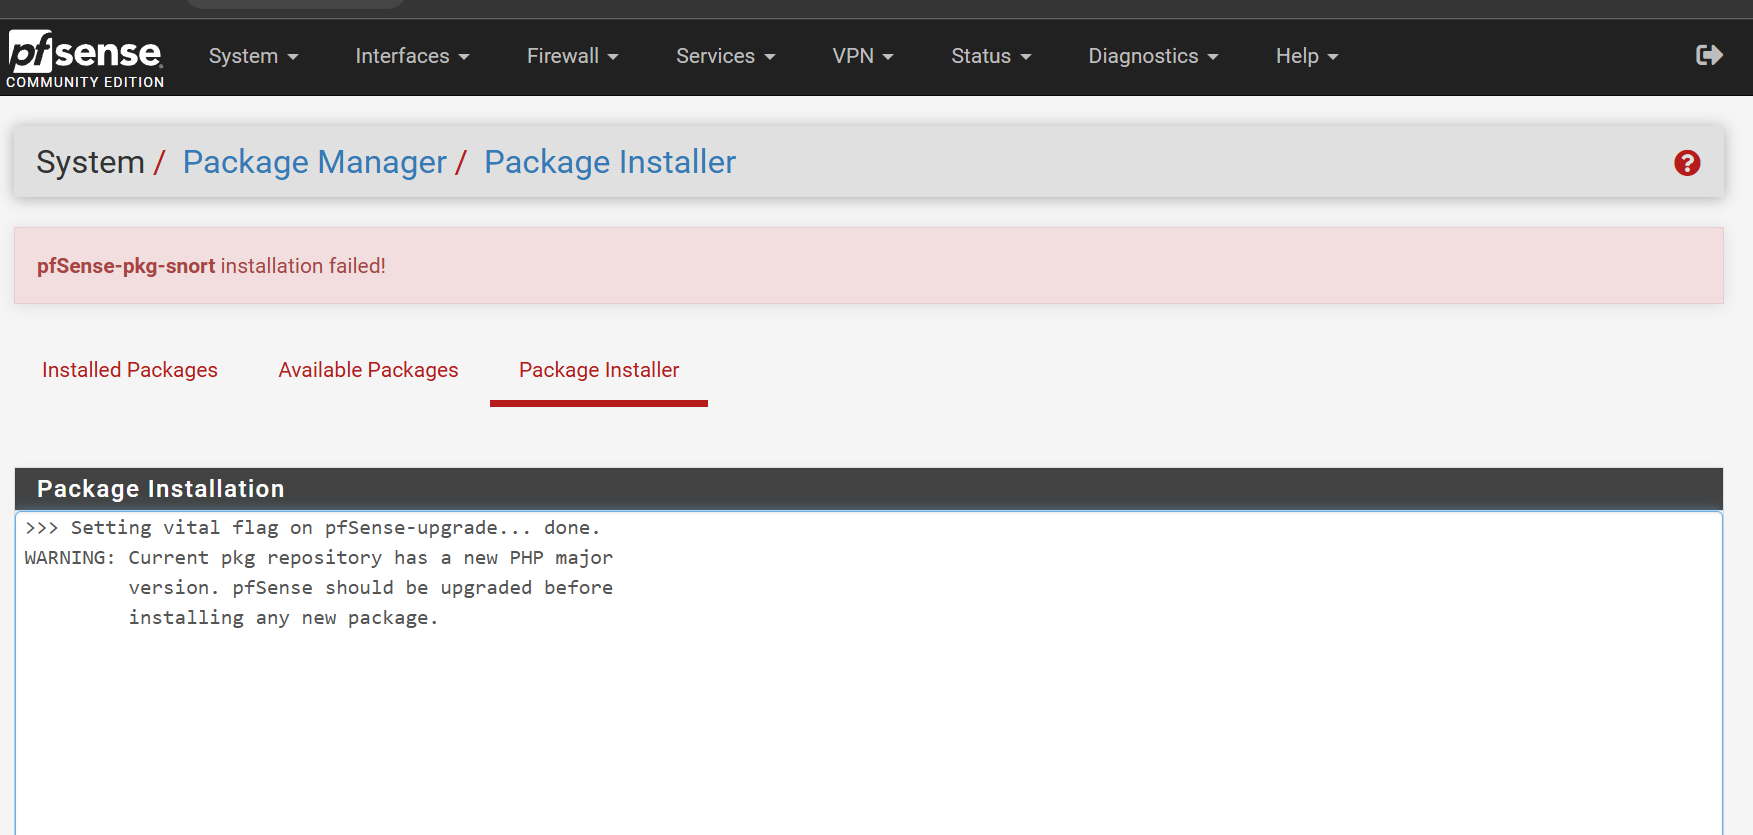The width and height of the screenshot is (1753, 835).
Task: Open the Firewall dropdown menu
Action: [573, 56]
